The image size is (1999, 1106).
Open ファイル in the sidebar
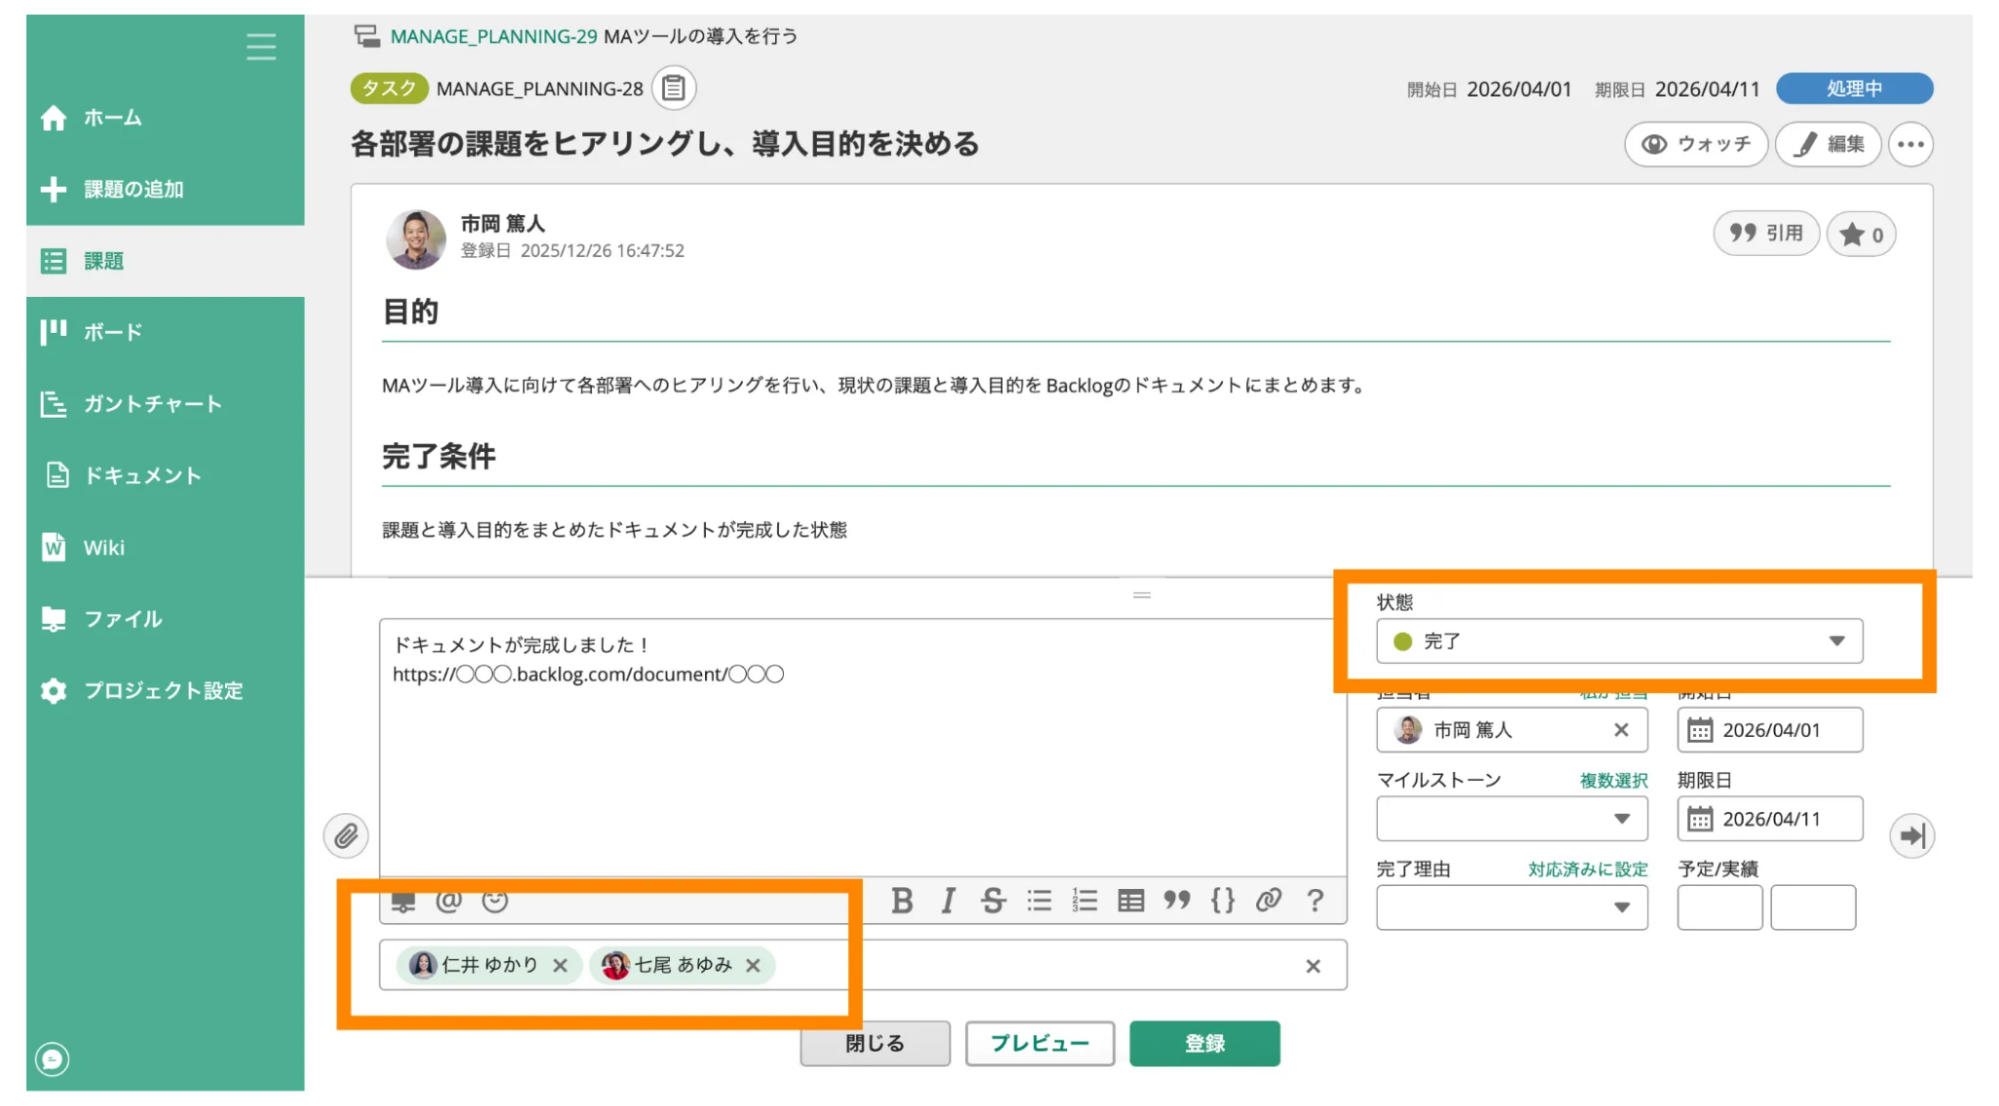click(165, 619)
